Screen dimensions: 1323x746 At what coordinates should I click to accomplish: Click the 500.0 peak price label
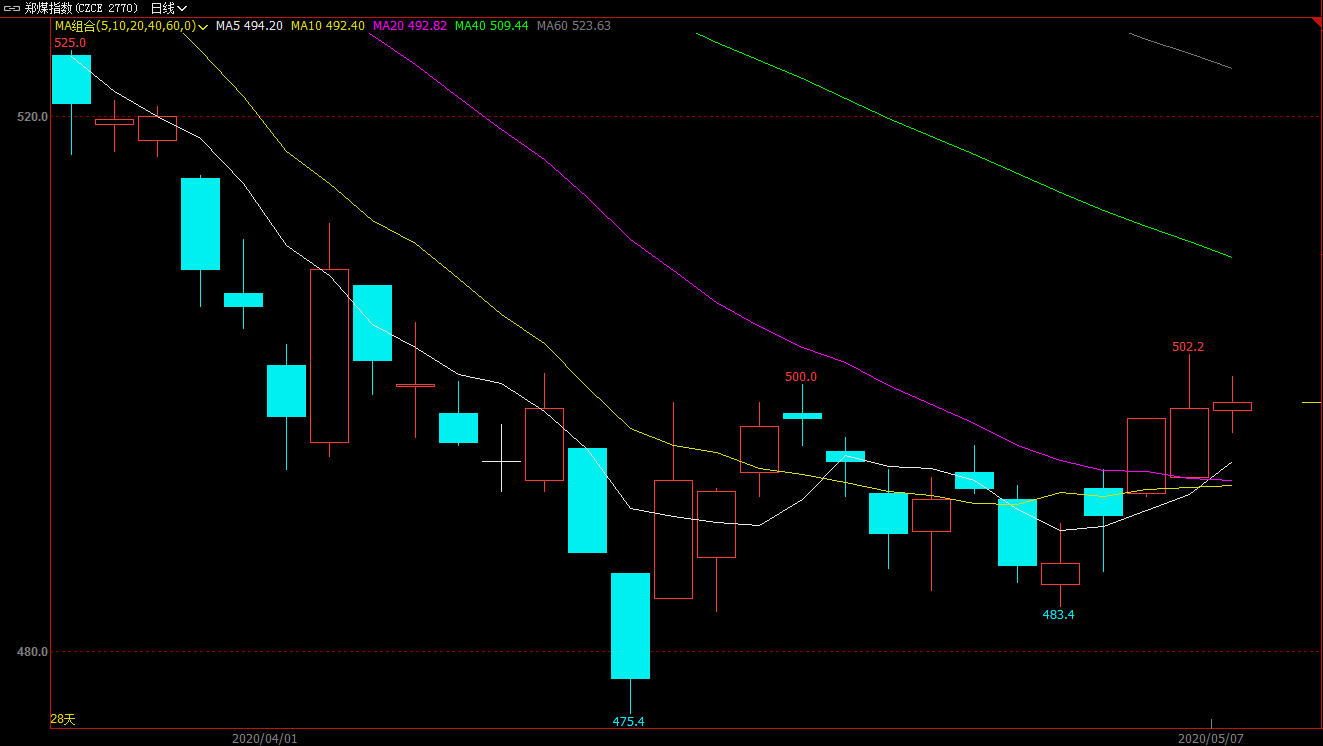[801, 377]
